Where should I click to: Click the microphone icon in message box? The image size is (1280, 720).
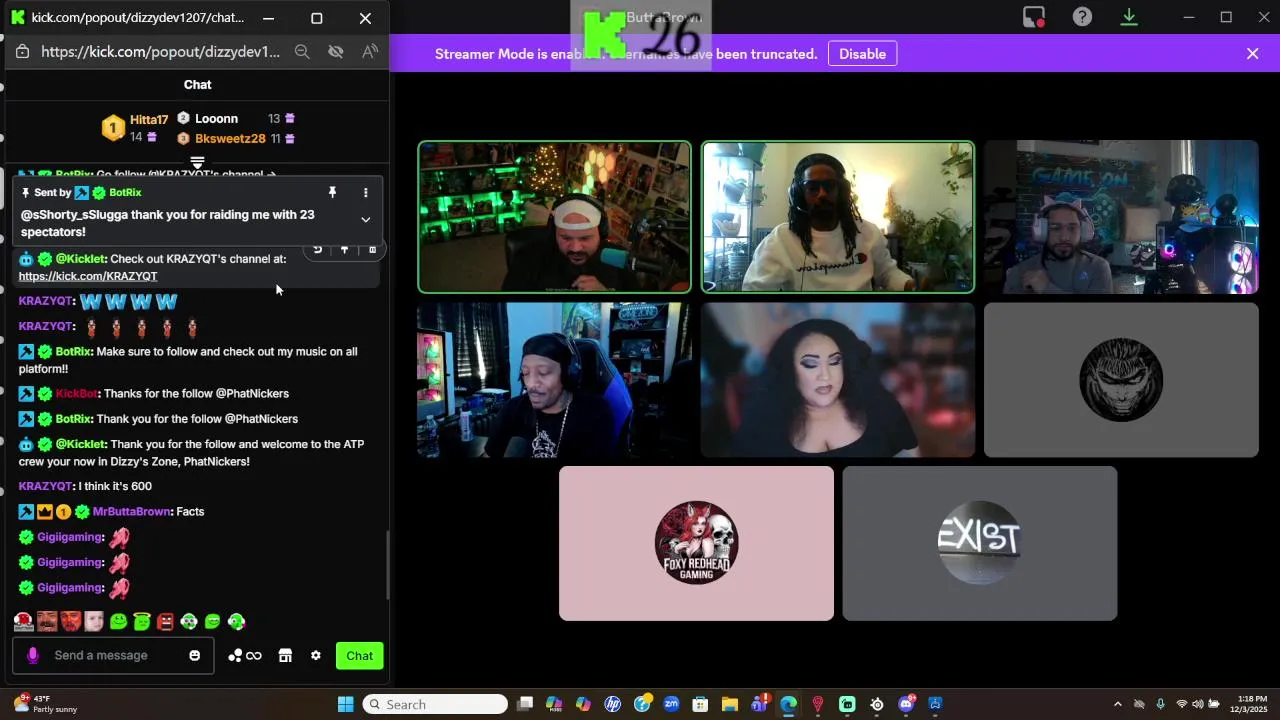[33, 655]
